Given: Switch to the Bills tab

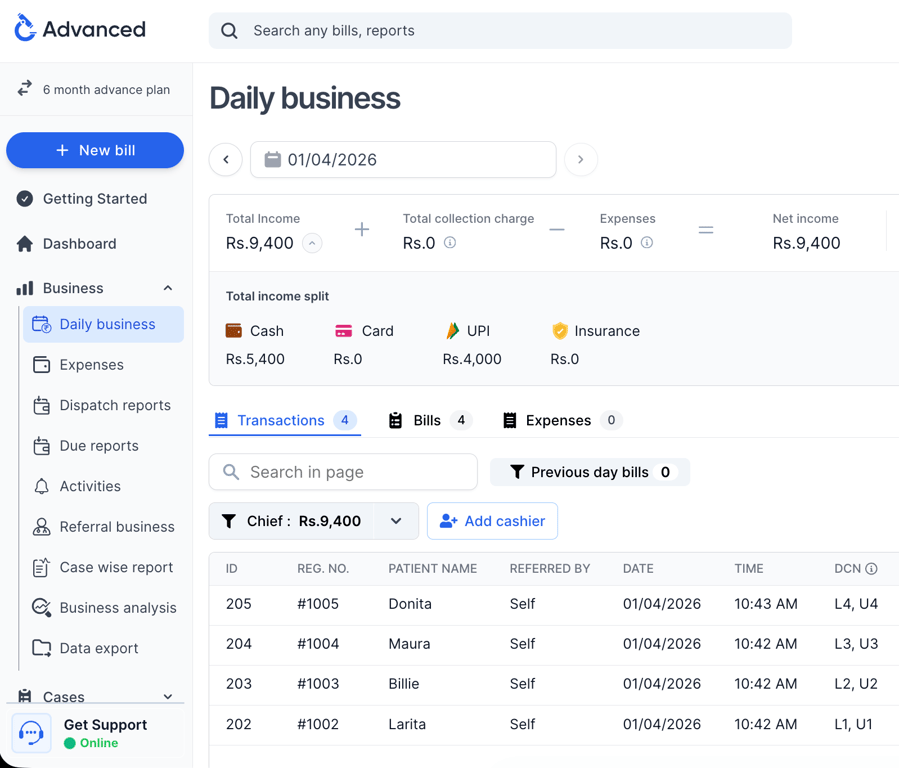Looking at the screenshot, I should (428, 420).
